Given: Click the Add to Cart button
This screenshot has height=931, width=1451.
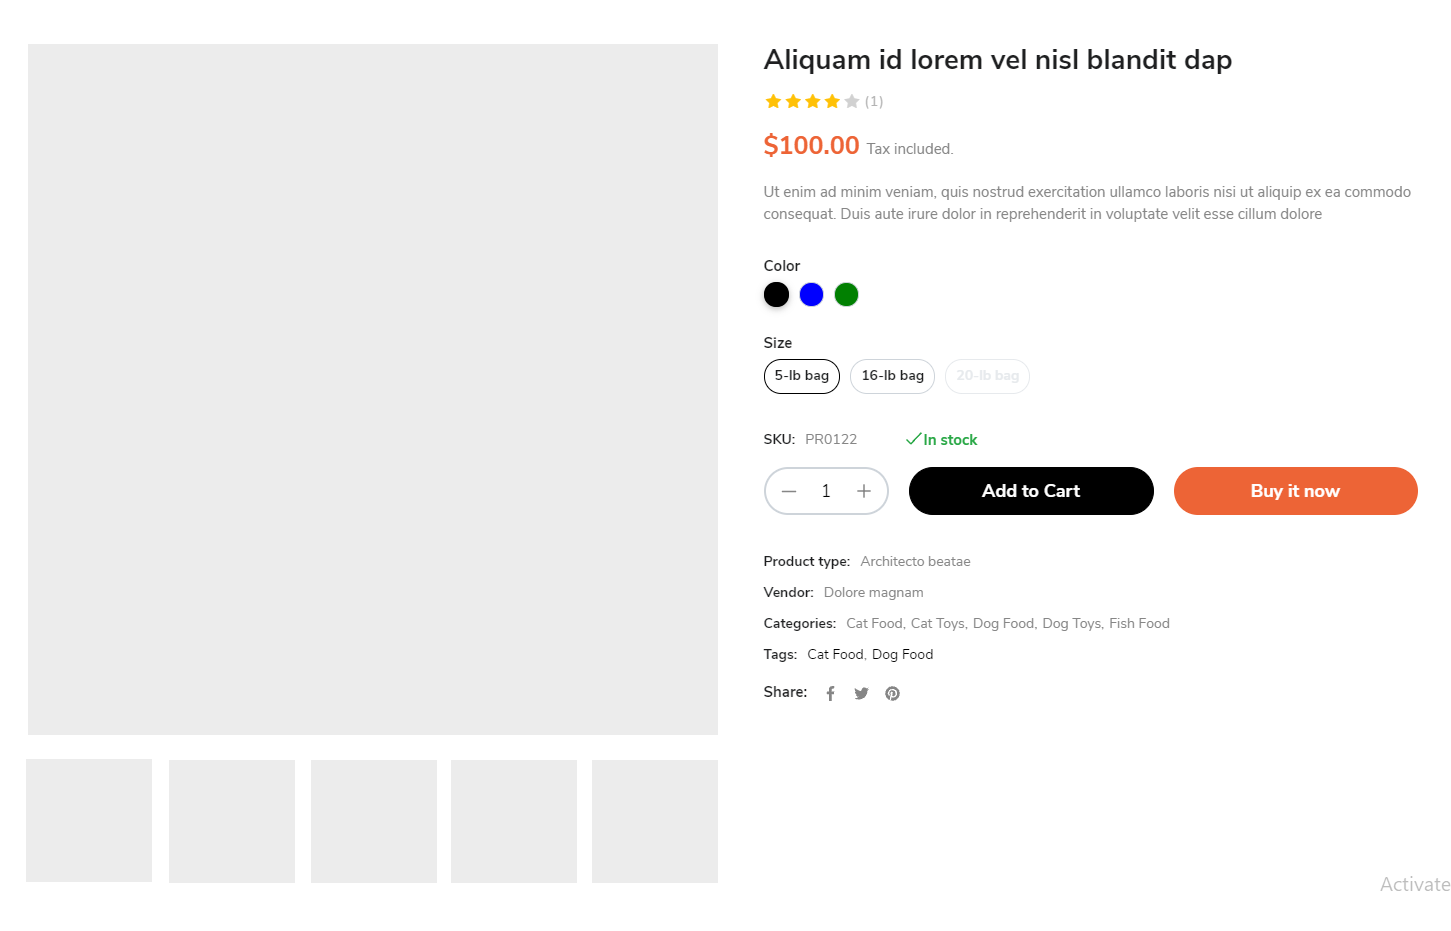Looking at the screenshot, I should click(x=1031, y=491).
